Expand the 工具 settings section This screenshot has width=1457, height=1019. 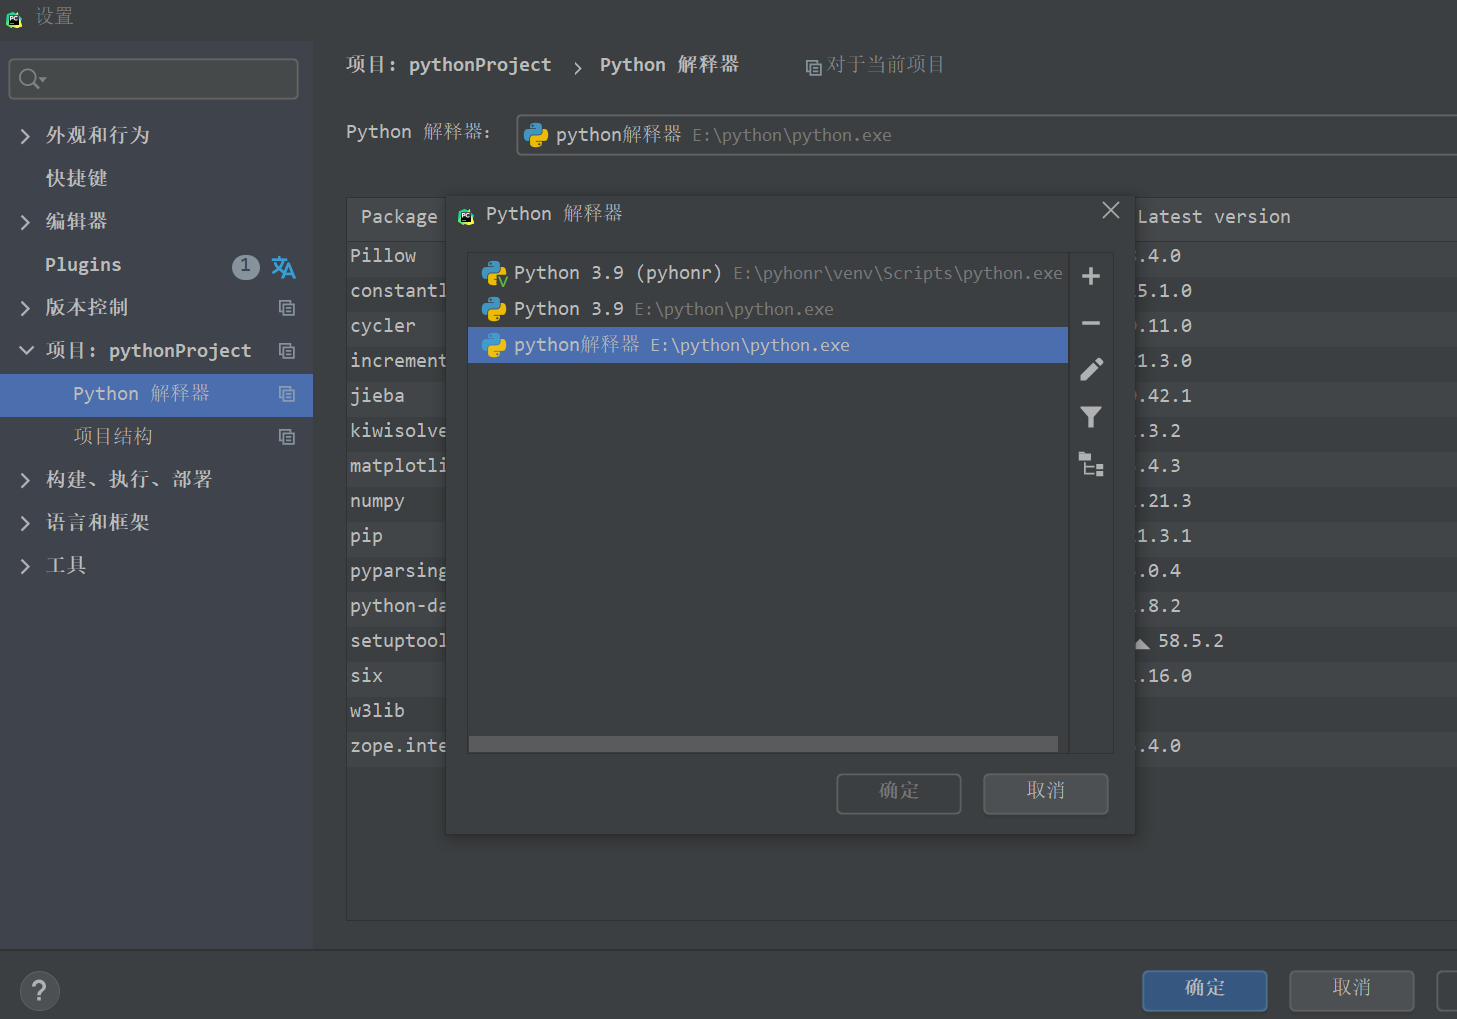pos(25,566)
